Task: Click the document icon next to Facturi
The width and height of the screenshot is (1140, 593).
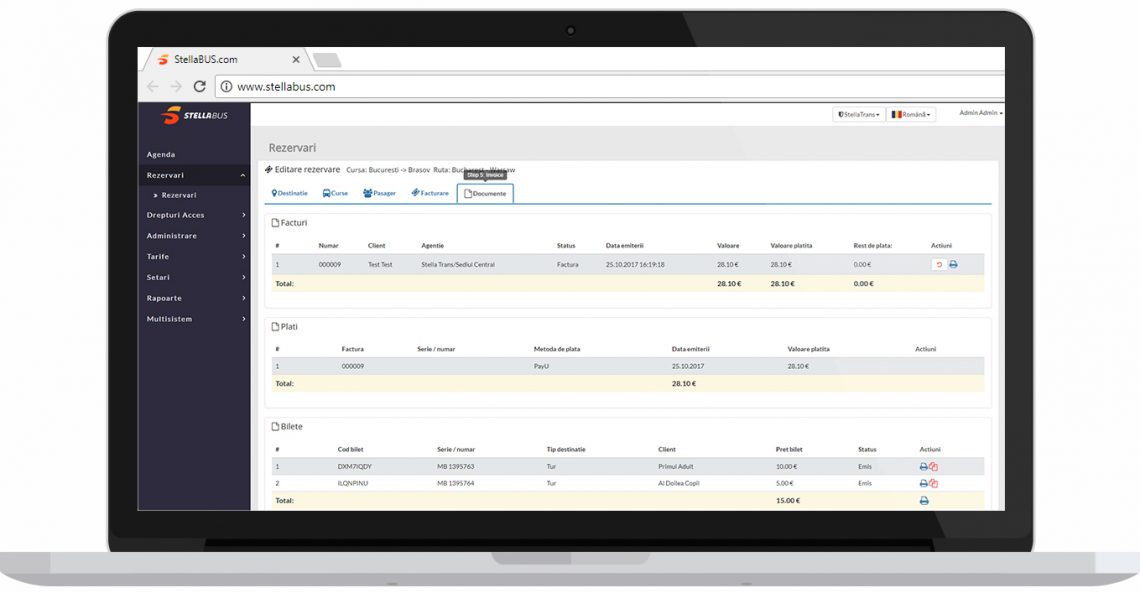Action: [x=276, y=223]
